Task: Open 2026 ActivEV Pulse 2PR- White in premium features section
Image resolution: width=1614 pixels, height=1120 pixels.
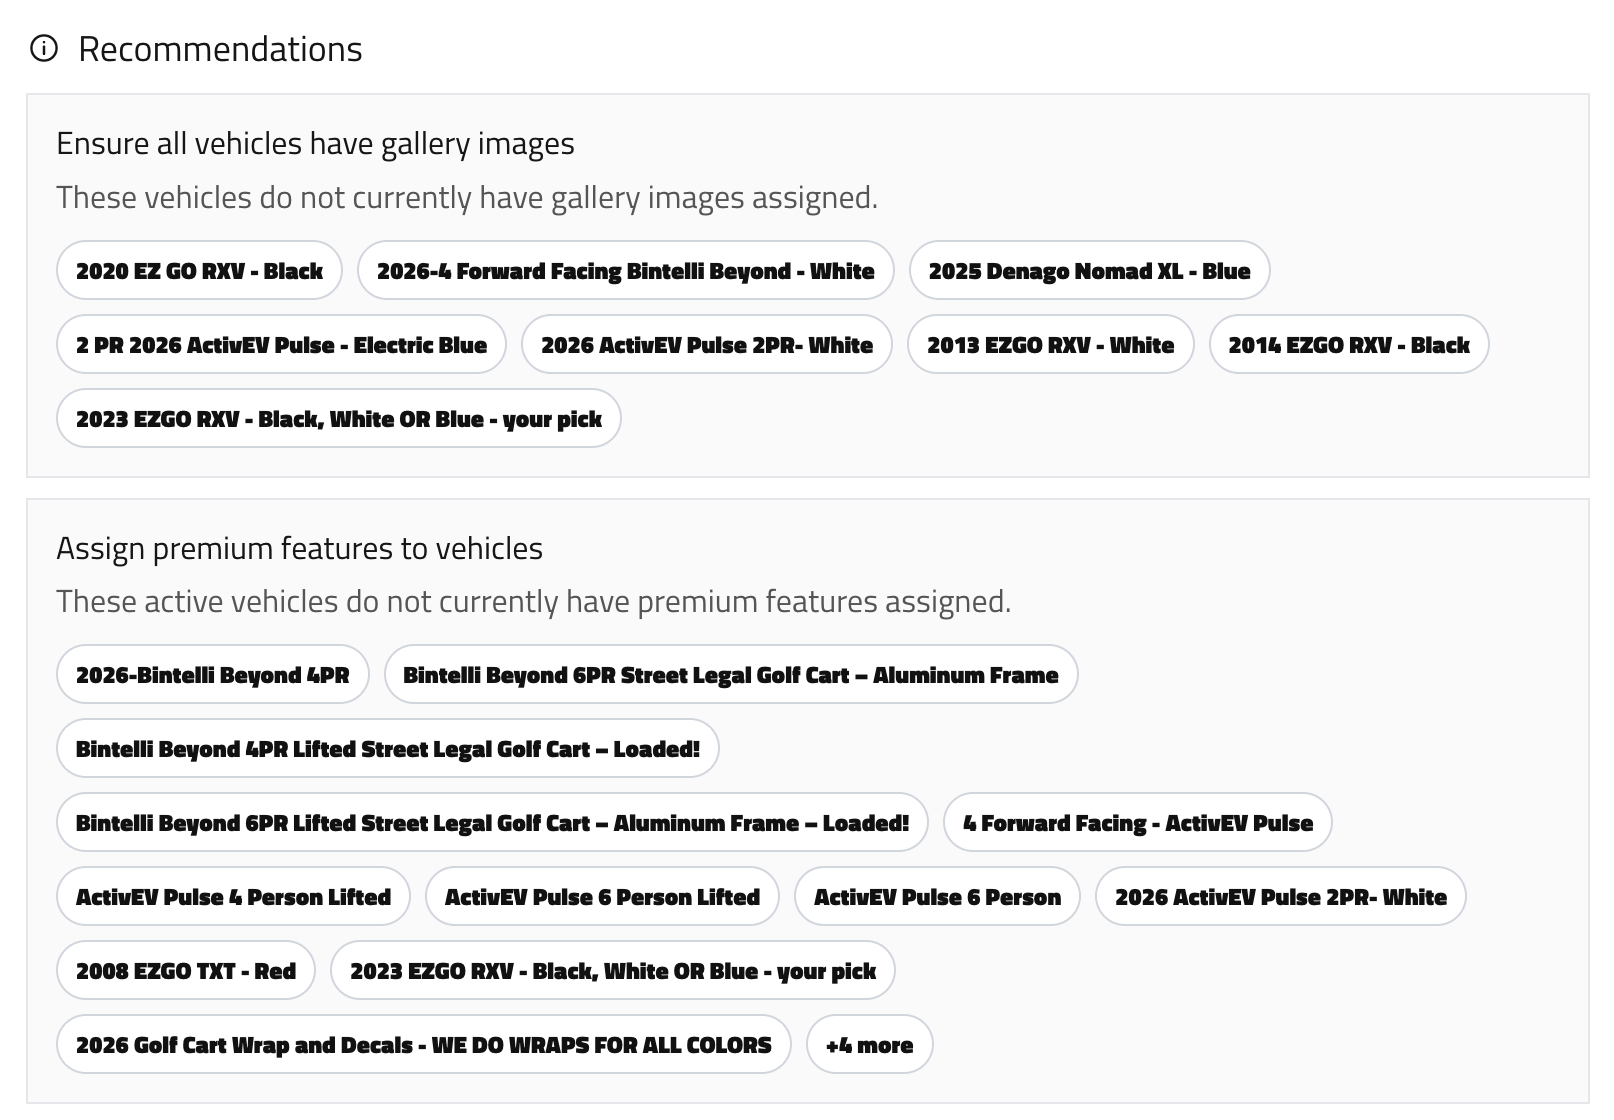Action: pos(1280,896)
